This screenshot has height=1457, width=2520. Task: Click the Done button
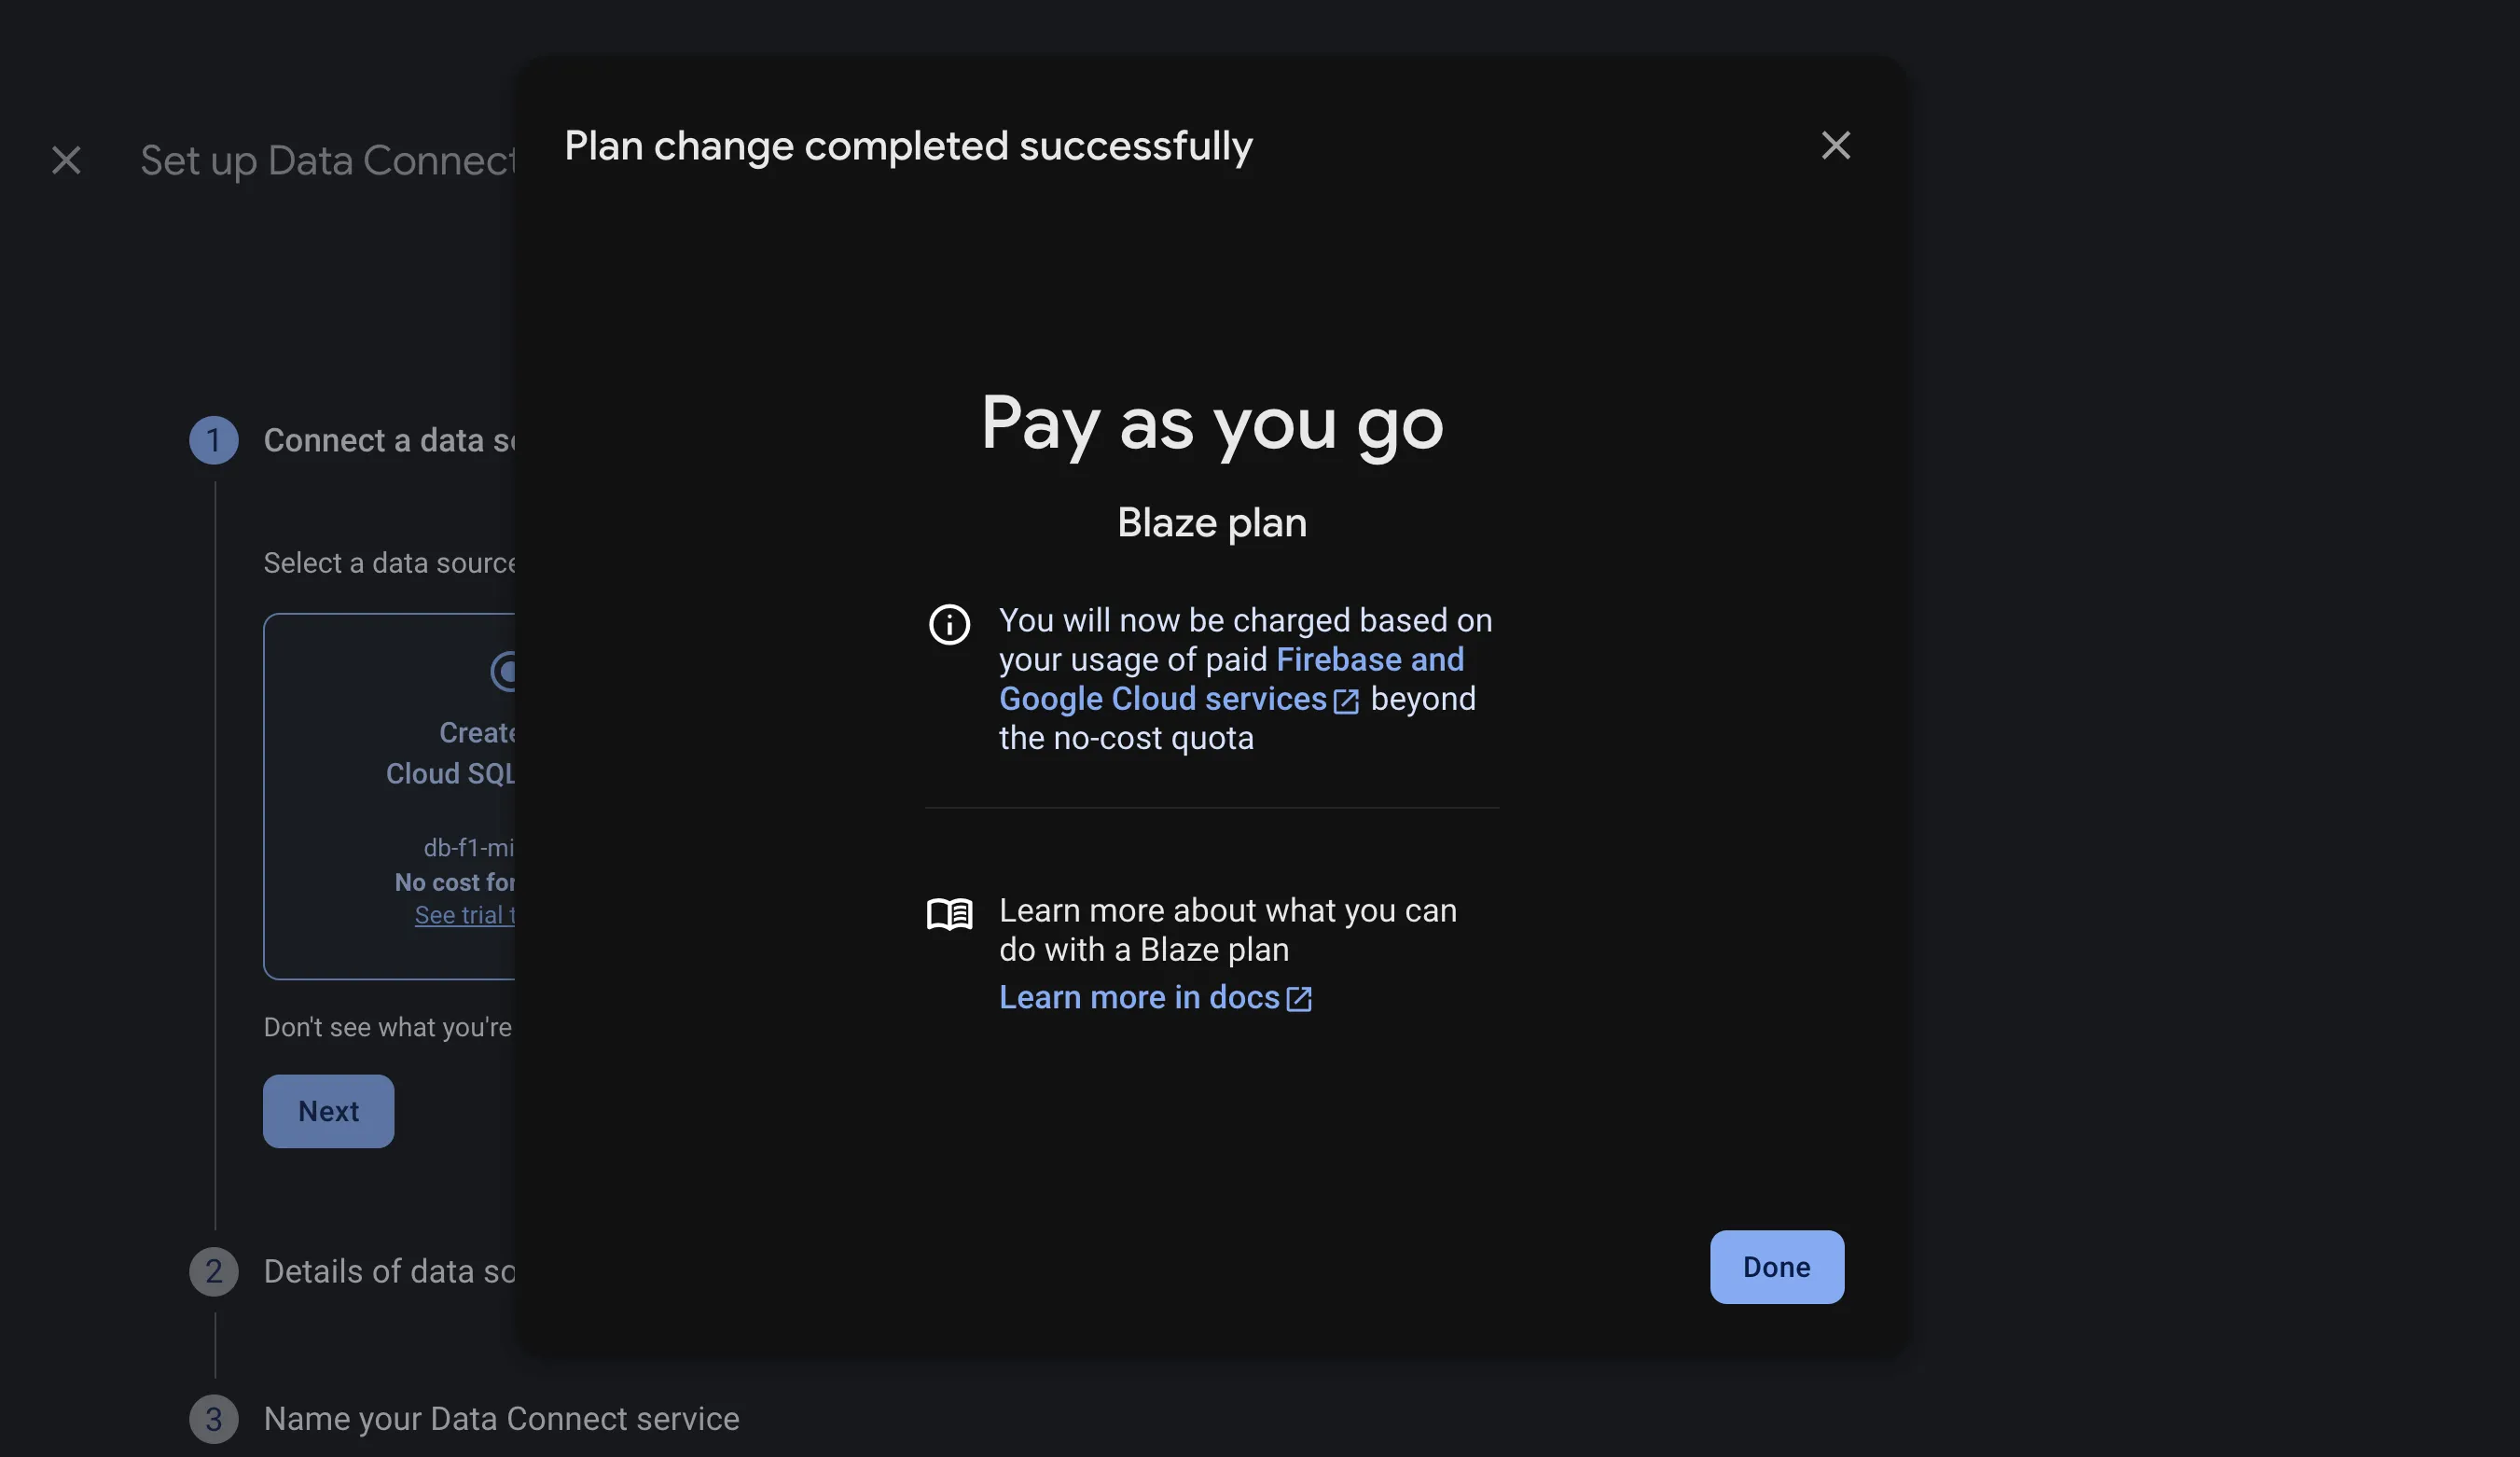[x=1776, y=1267]
